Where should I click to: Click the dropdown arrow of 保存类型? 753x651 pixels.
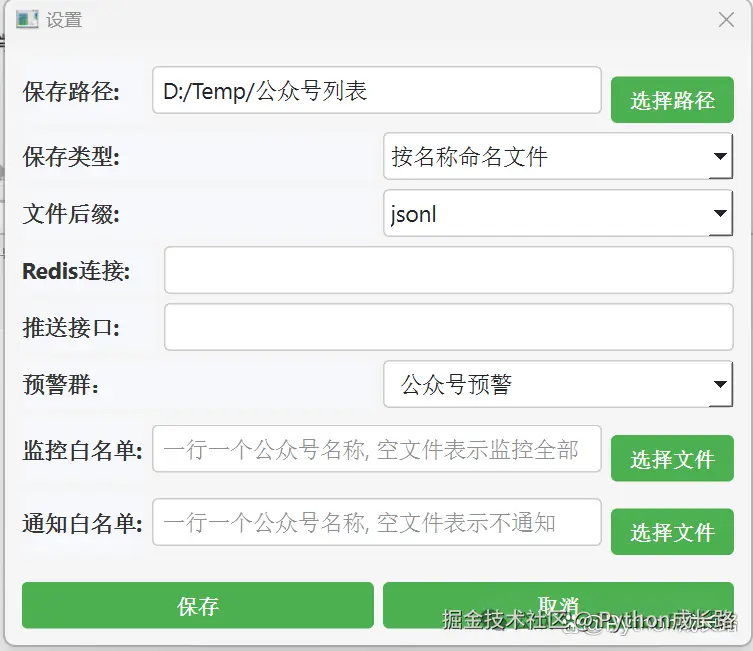[x=720, y=157]
